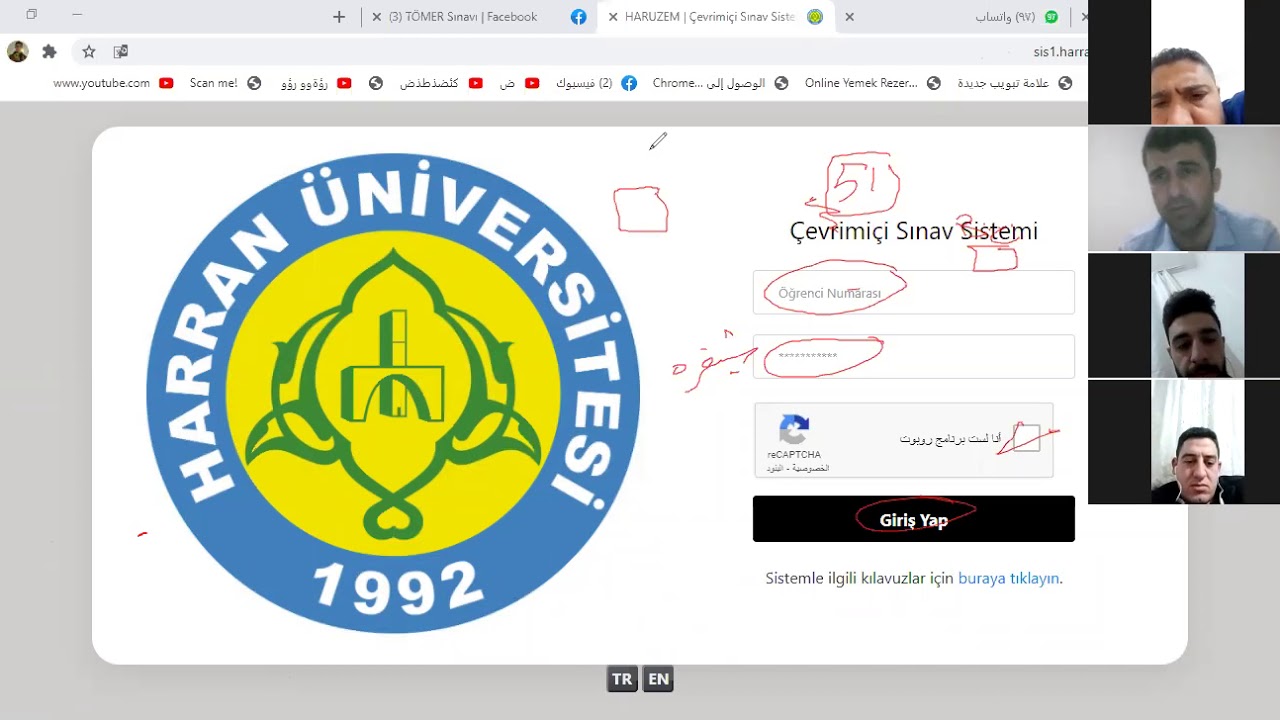Open the Online Yemek Rezer... bookmark

pyautogui.click(x=872, y=83)
